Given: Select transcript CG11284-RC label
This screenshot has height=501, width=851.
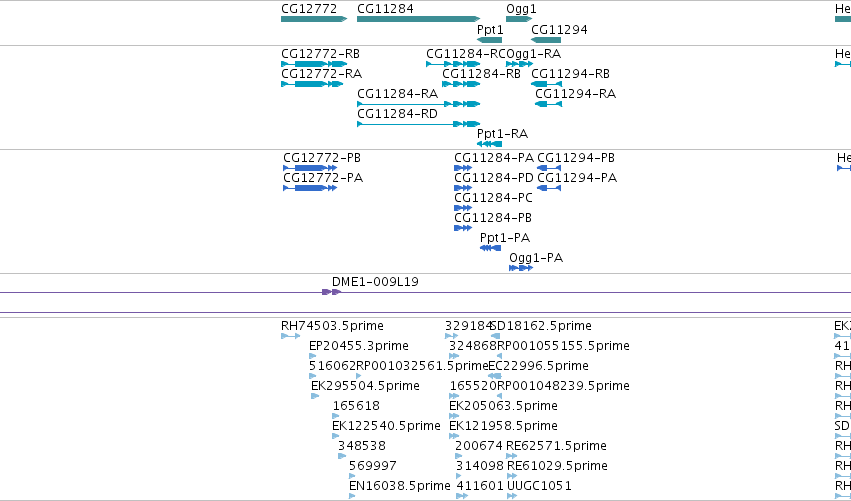Looking at the screenshot, I should pos(466,54).
